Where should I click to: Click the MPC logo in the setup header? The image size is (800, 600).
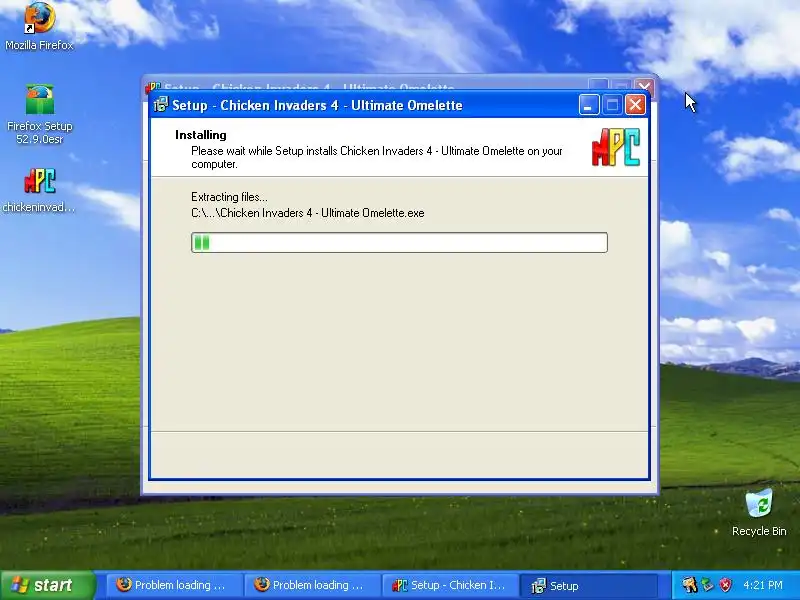(615, 147)
